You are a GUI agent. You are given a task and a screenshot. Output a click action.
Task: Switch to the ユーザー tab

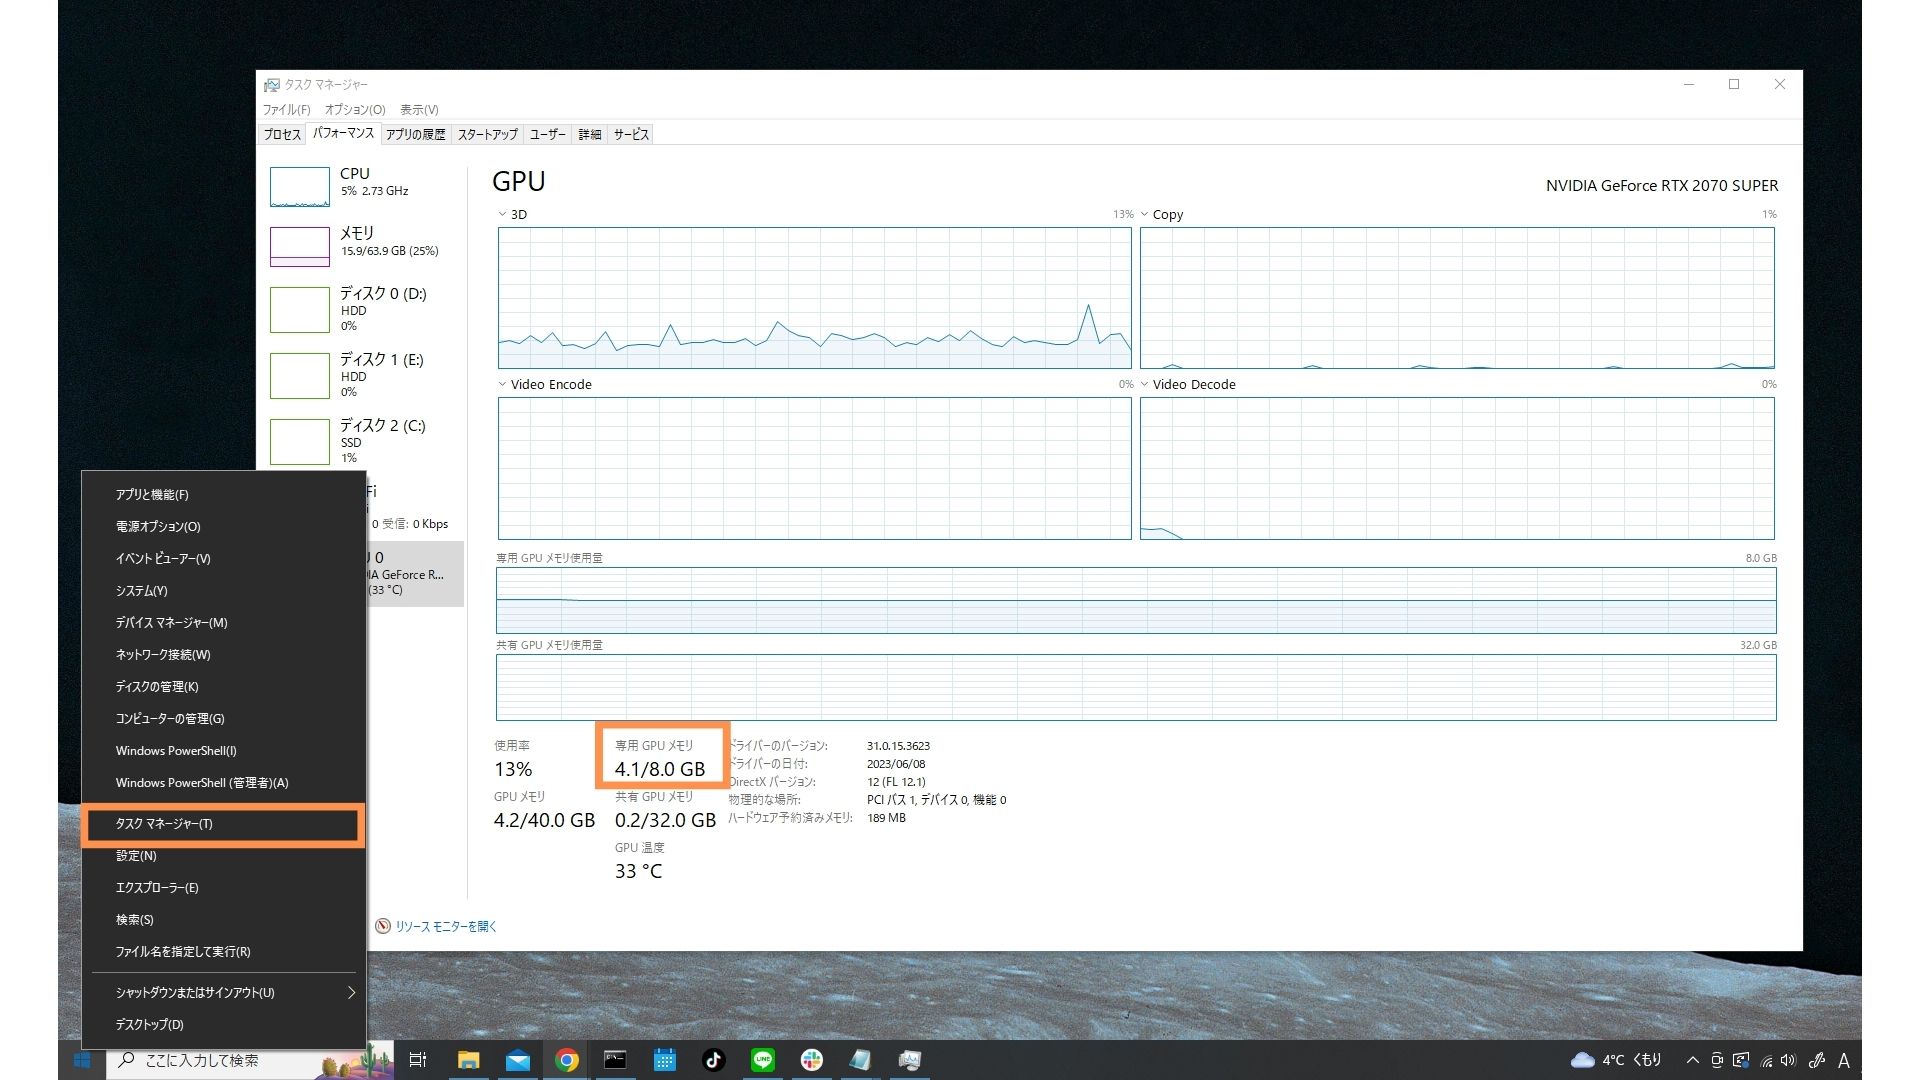pos(548,134)
